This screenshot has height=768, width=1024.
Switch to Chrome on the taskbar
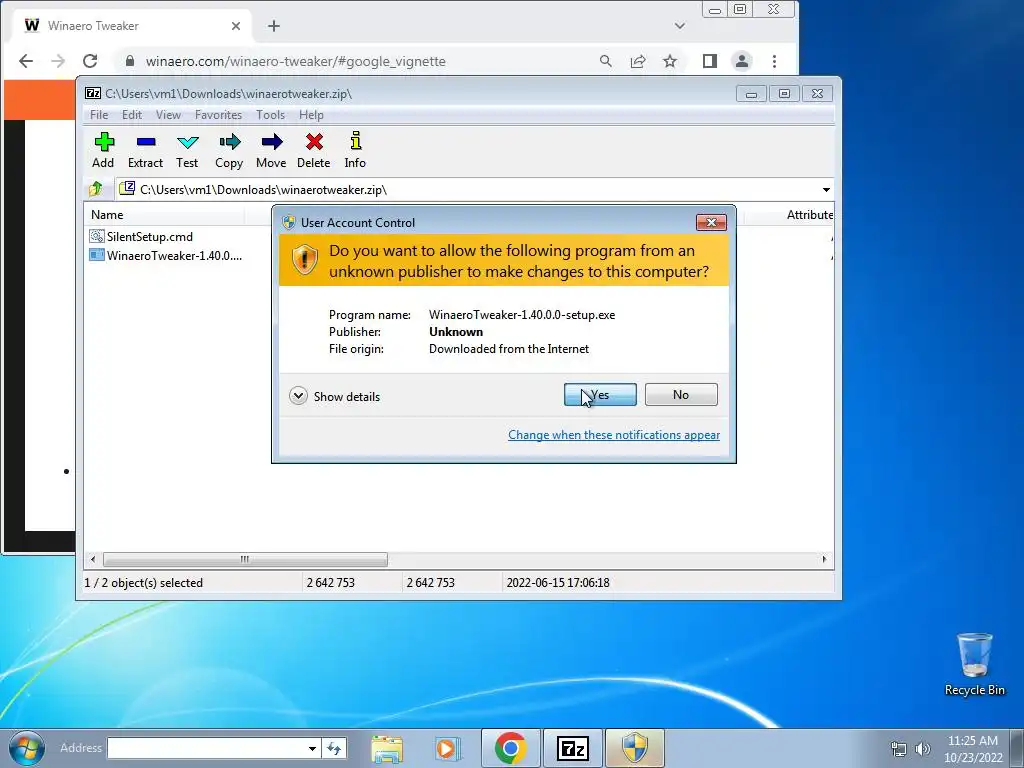click(511, 748)
